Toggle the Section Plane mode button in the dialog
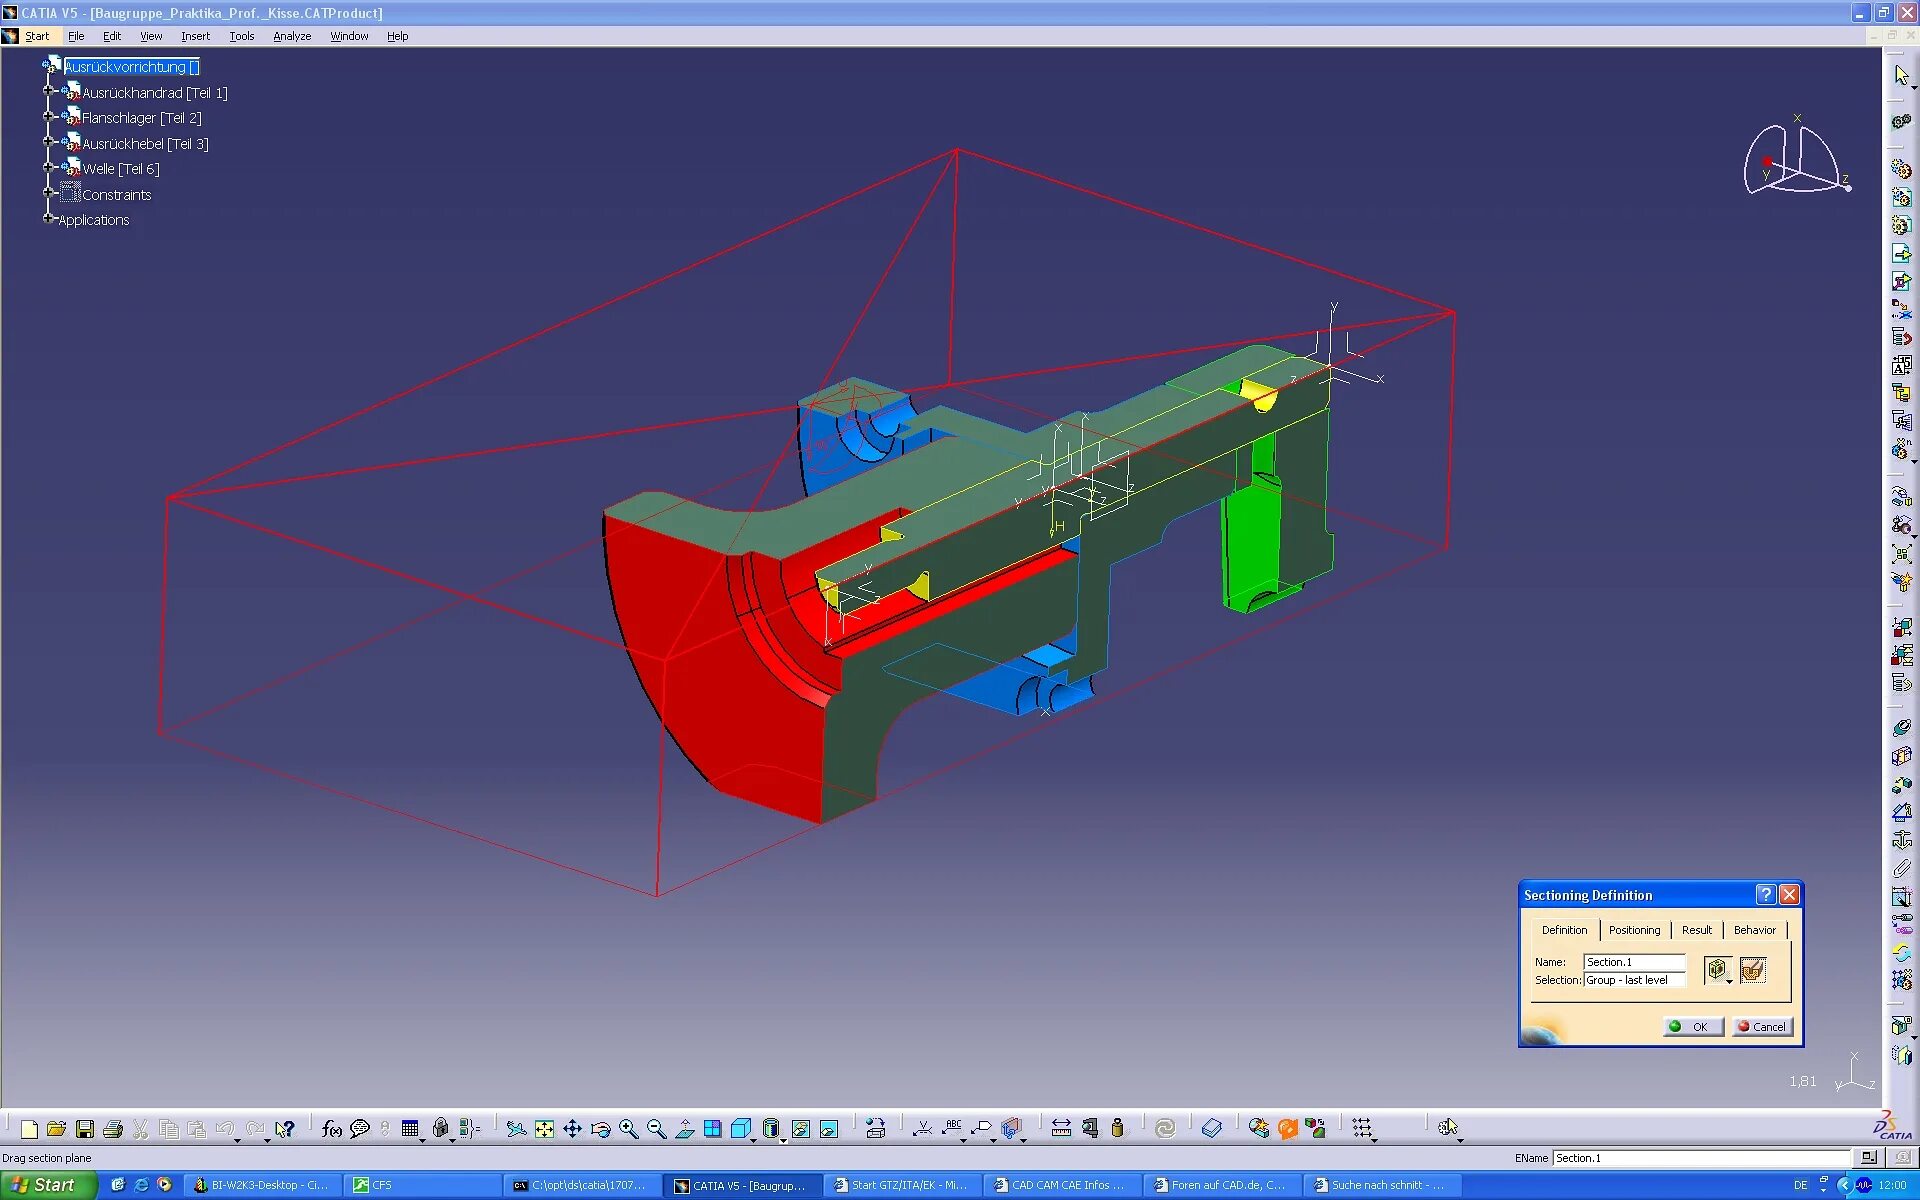Screen dimensions: 1920x1200 [x=1716, y=969]
